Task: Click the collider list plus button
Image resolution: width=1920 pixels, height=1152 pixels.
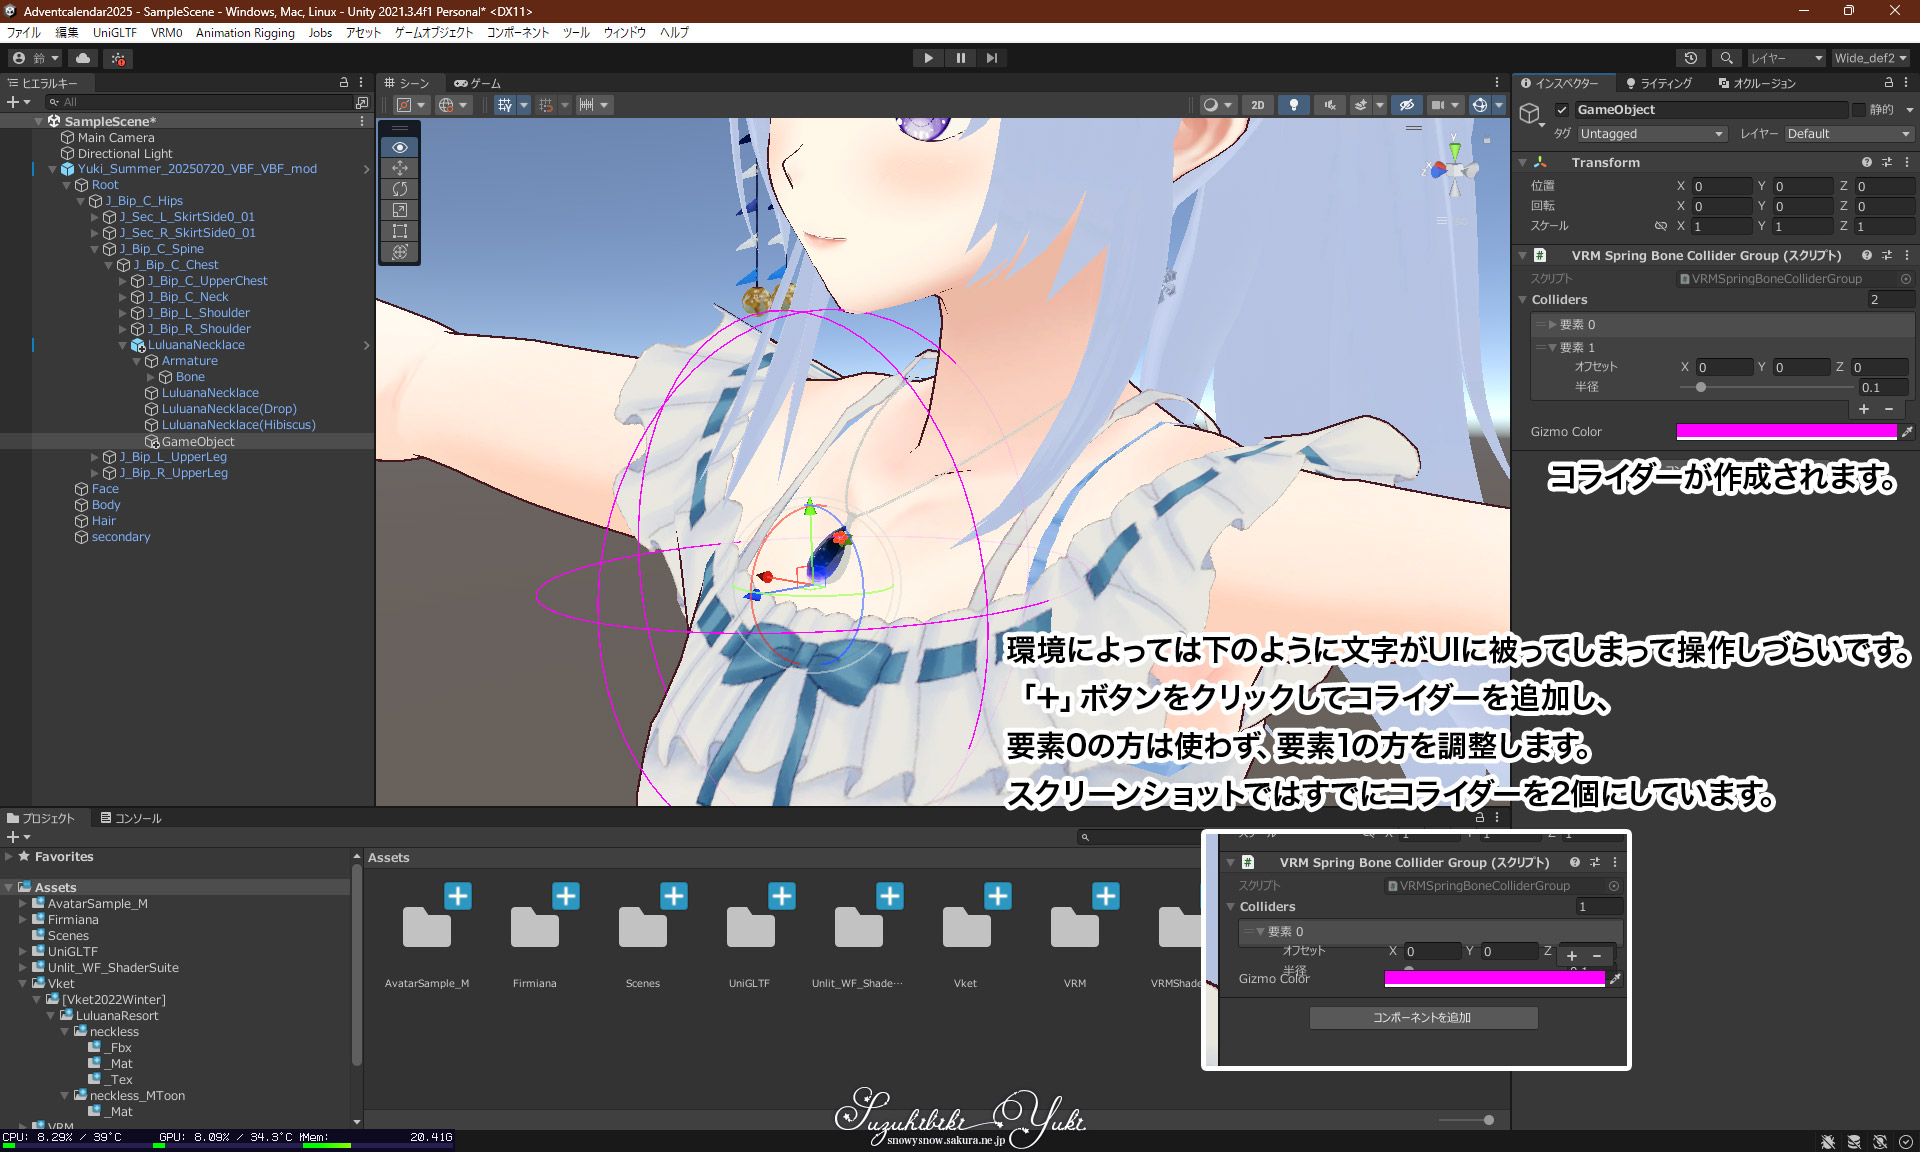Action: click(x=1864, y=409)
